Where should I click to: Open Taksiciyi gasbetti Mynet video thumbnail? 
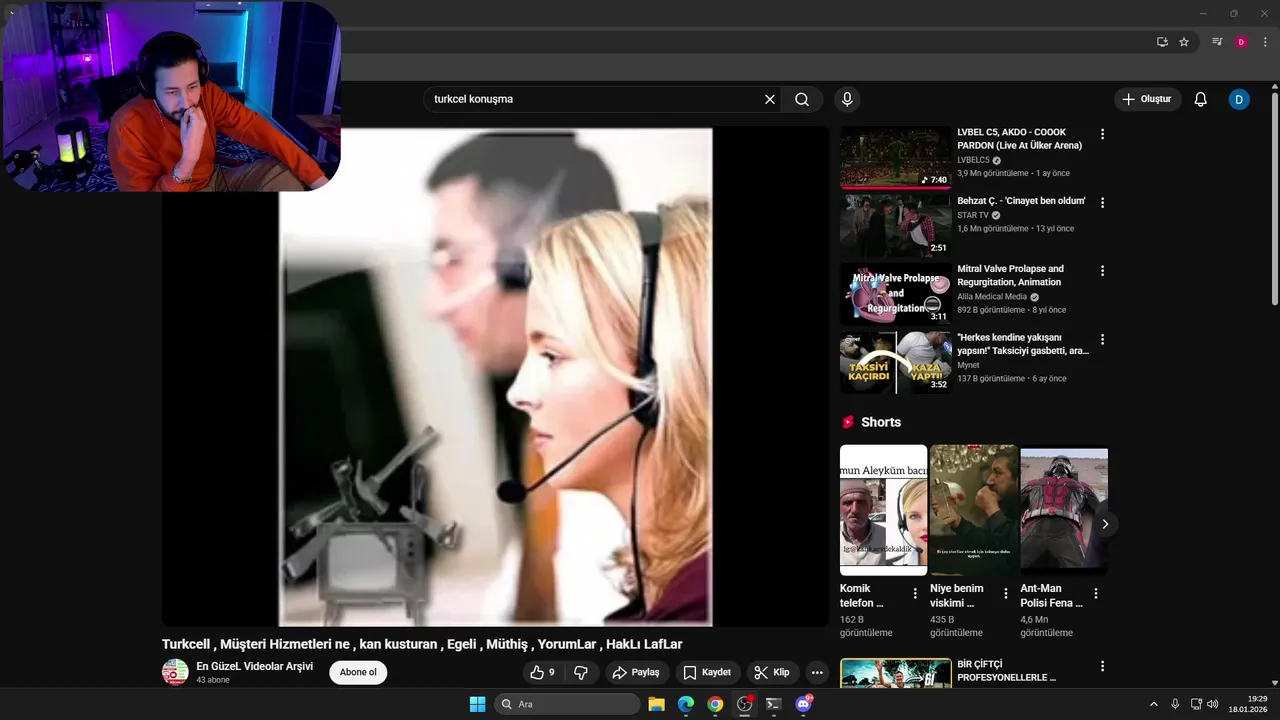pyautogui.click(x=895, y=362)
